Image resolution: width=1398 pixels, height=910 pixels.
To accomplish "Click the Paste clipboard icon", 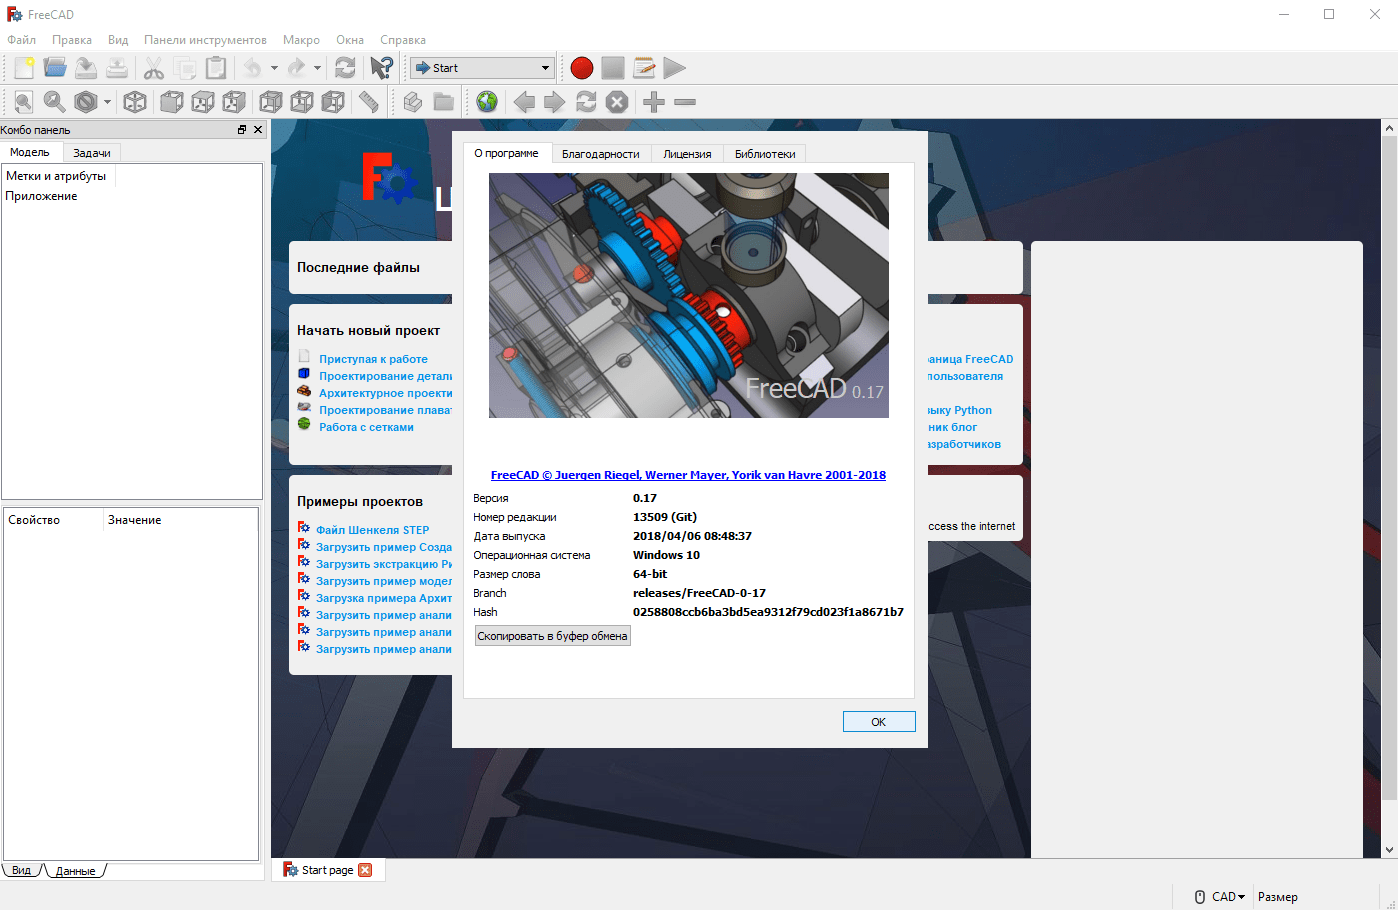I will [215, 68].
